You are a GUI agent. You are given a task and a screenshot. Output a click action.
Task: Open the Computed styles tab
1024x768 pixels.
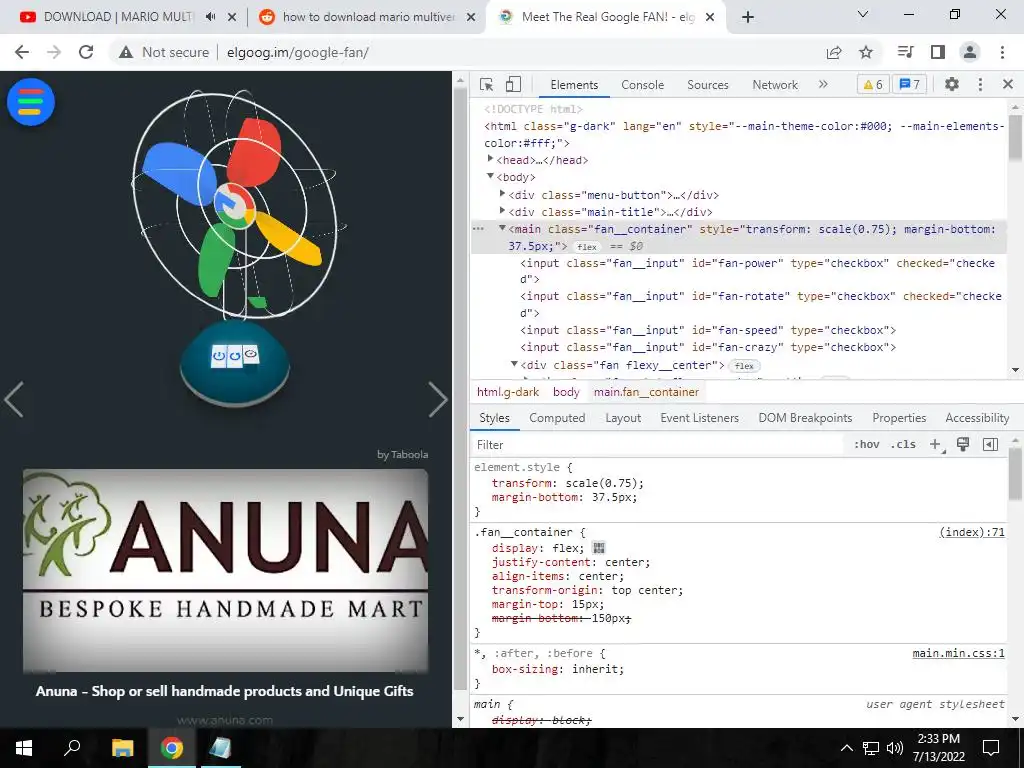[557, 418]
